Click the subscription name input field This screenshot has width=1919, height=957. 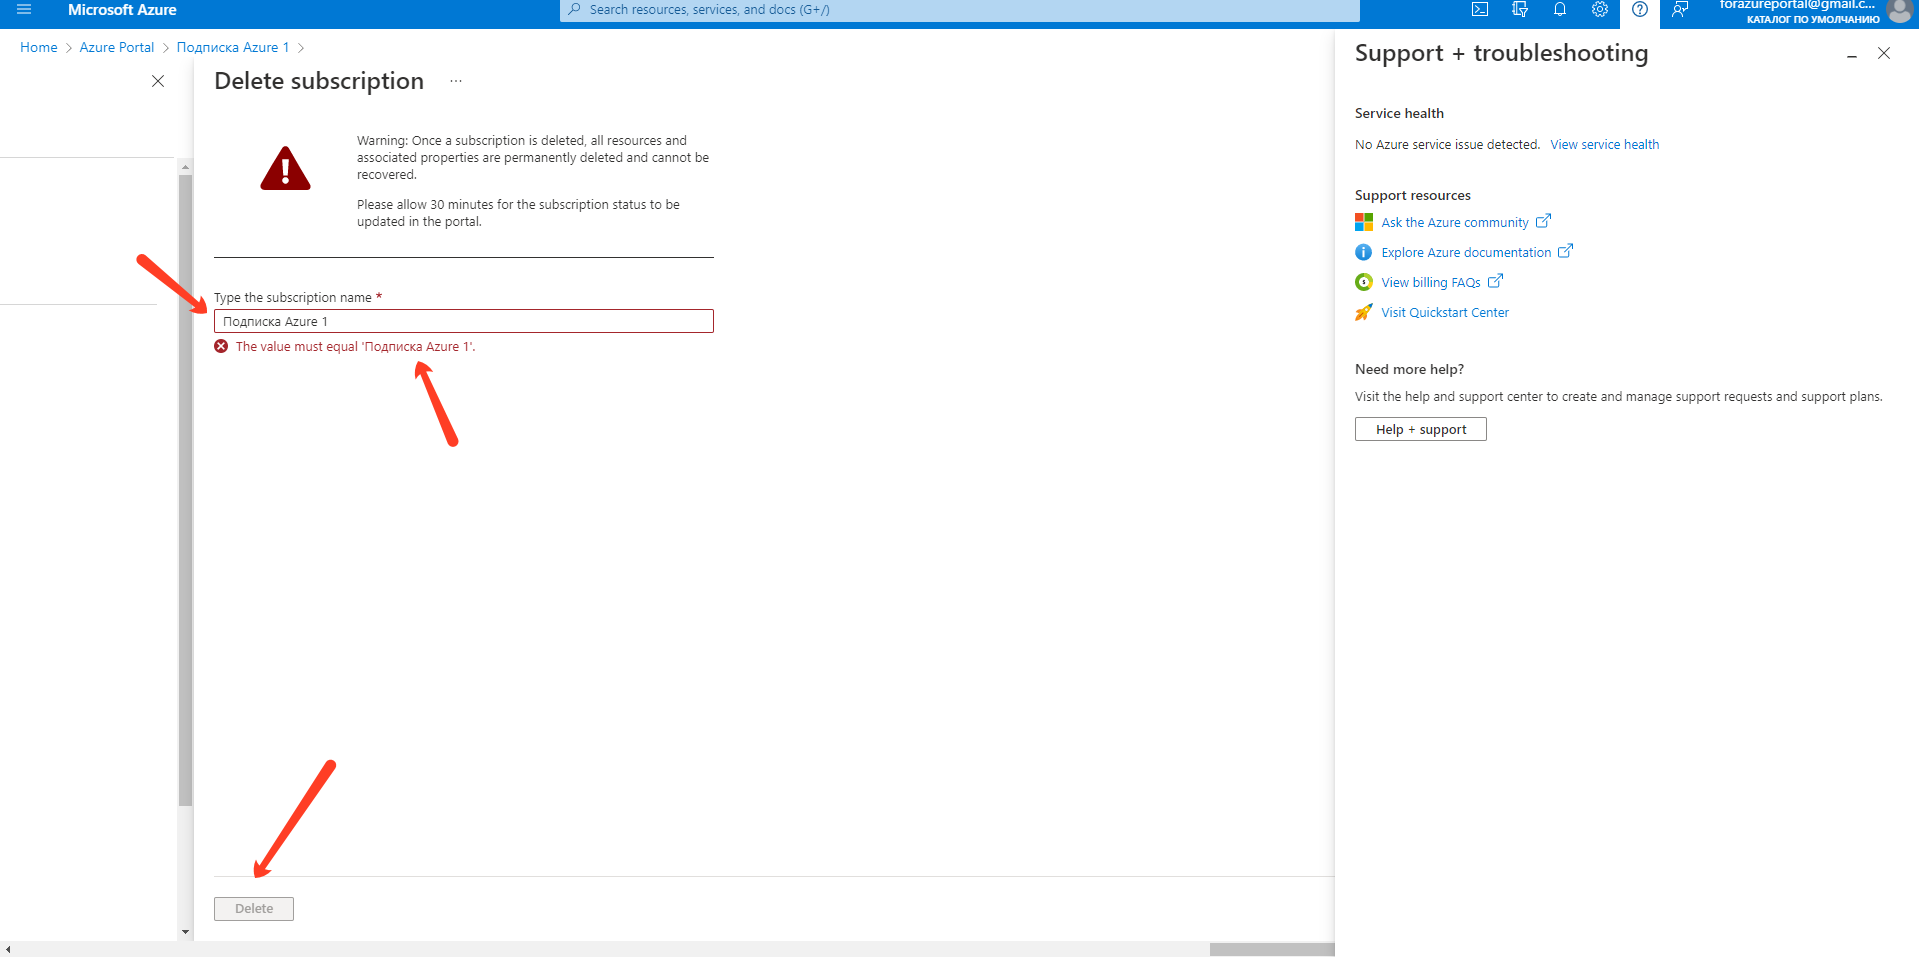pos(463,321)
